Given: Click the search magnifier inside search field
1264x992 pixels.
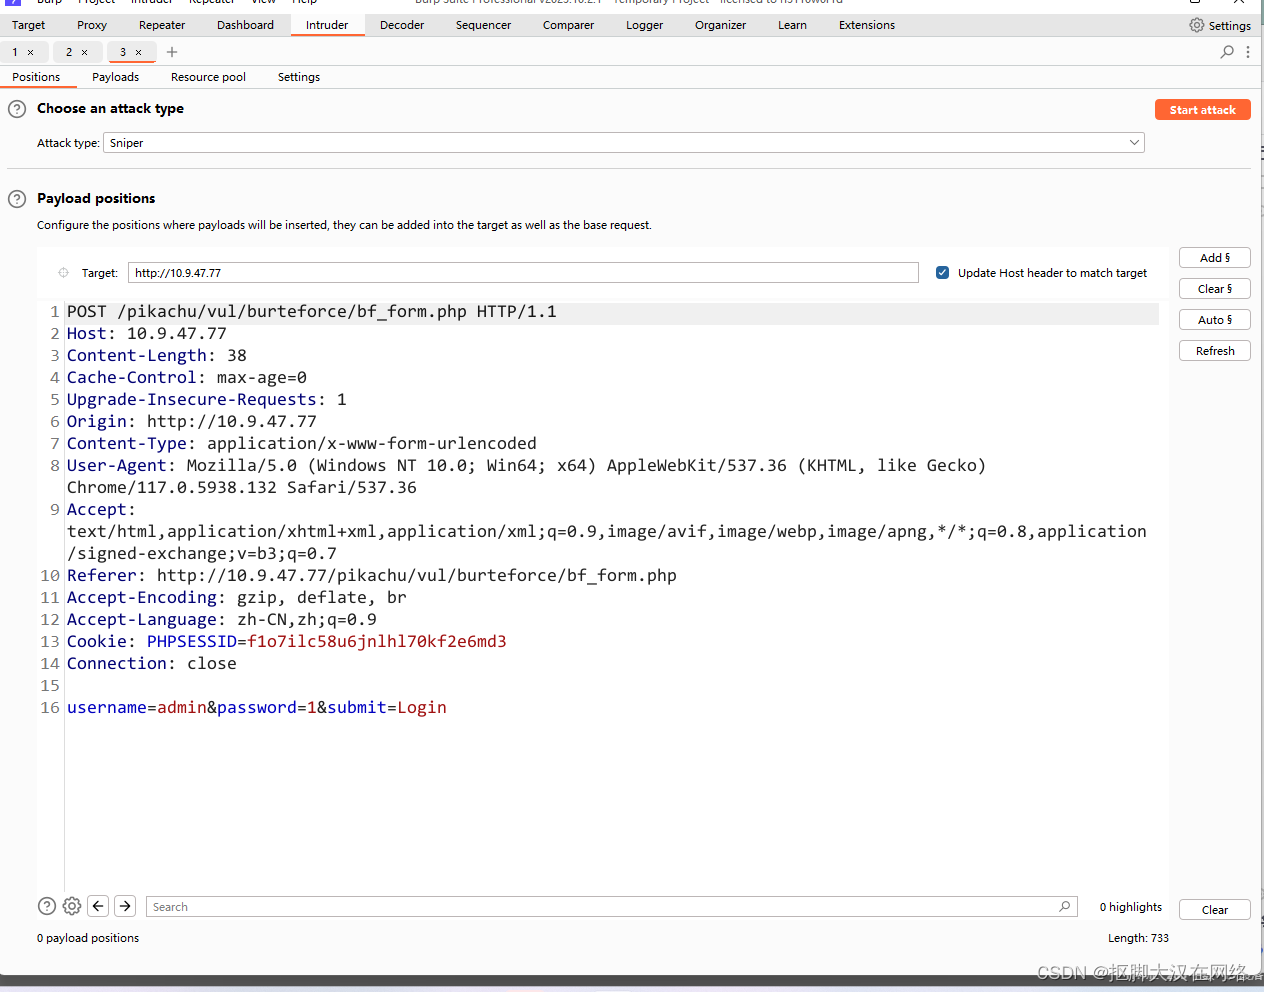Looking at the screenshot, I should [x=1065, y=907].
